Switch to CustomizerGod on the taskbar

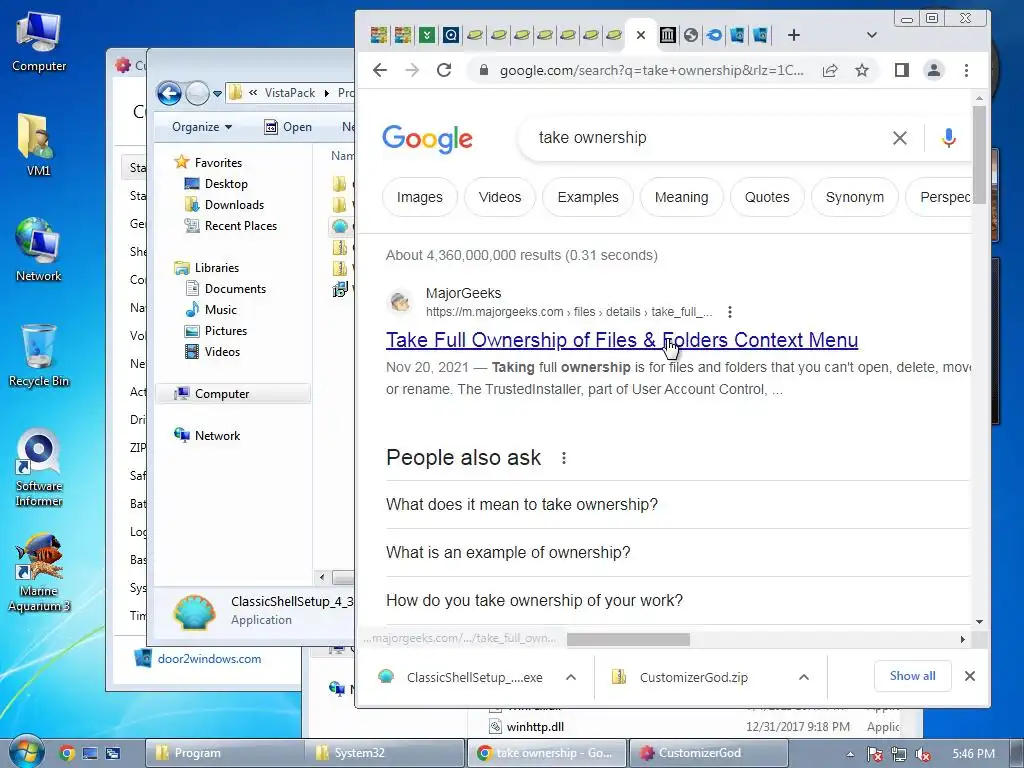(x=708, y=753)
